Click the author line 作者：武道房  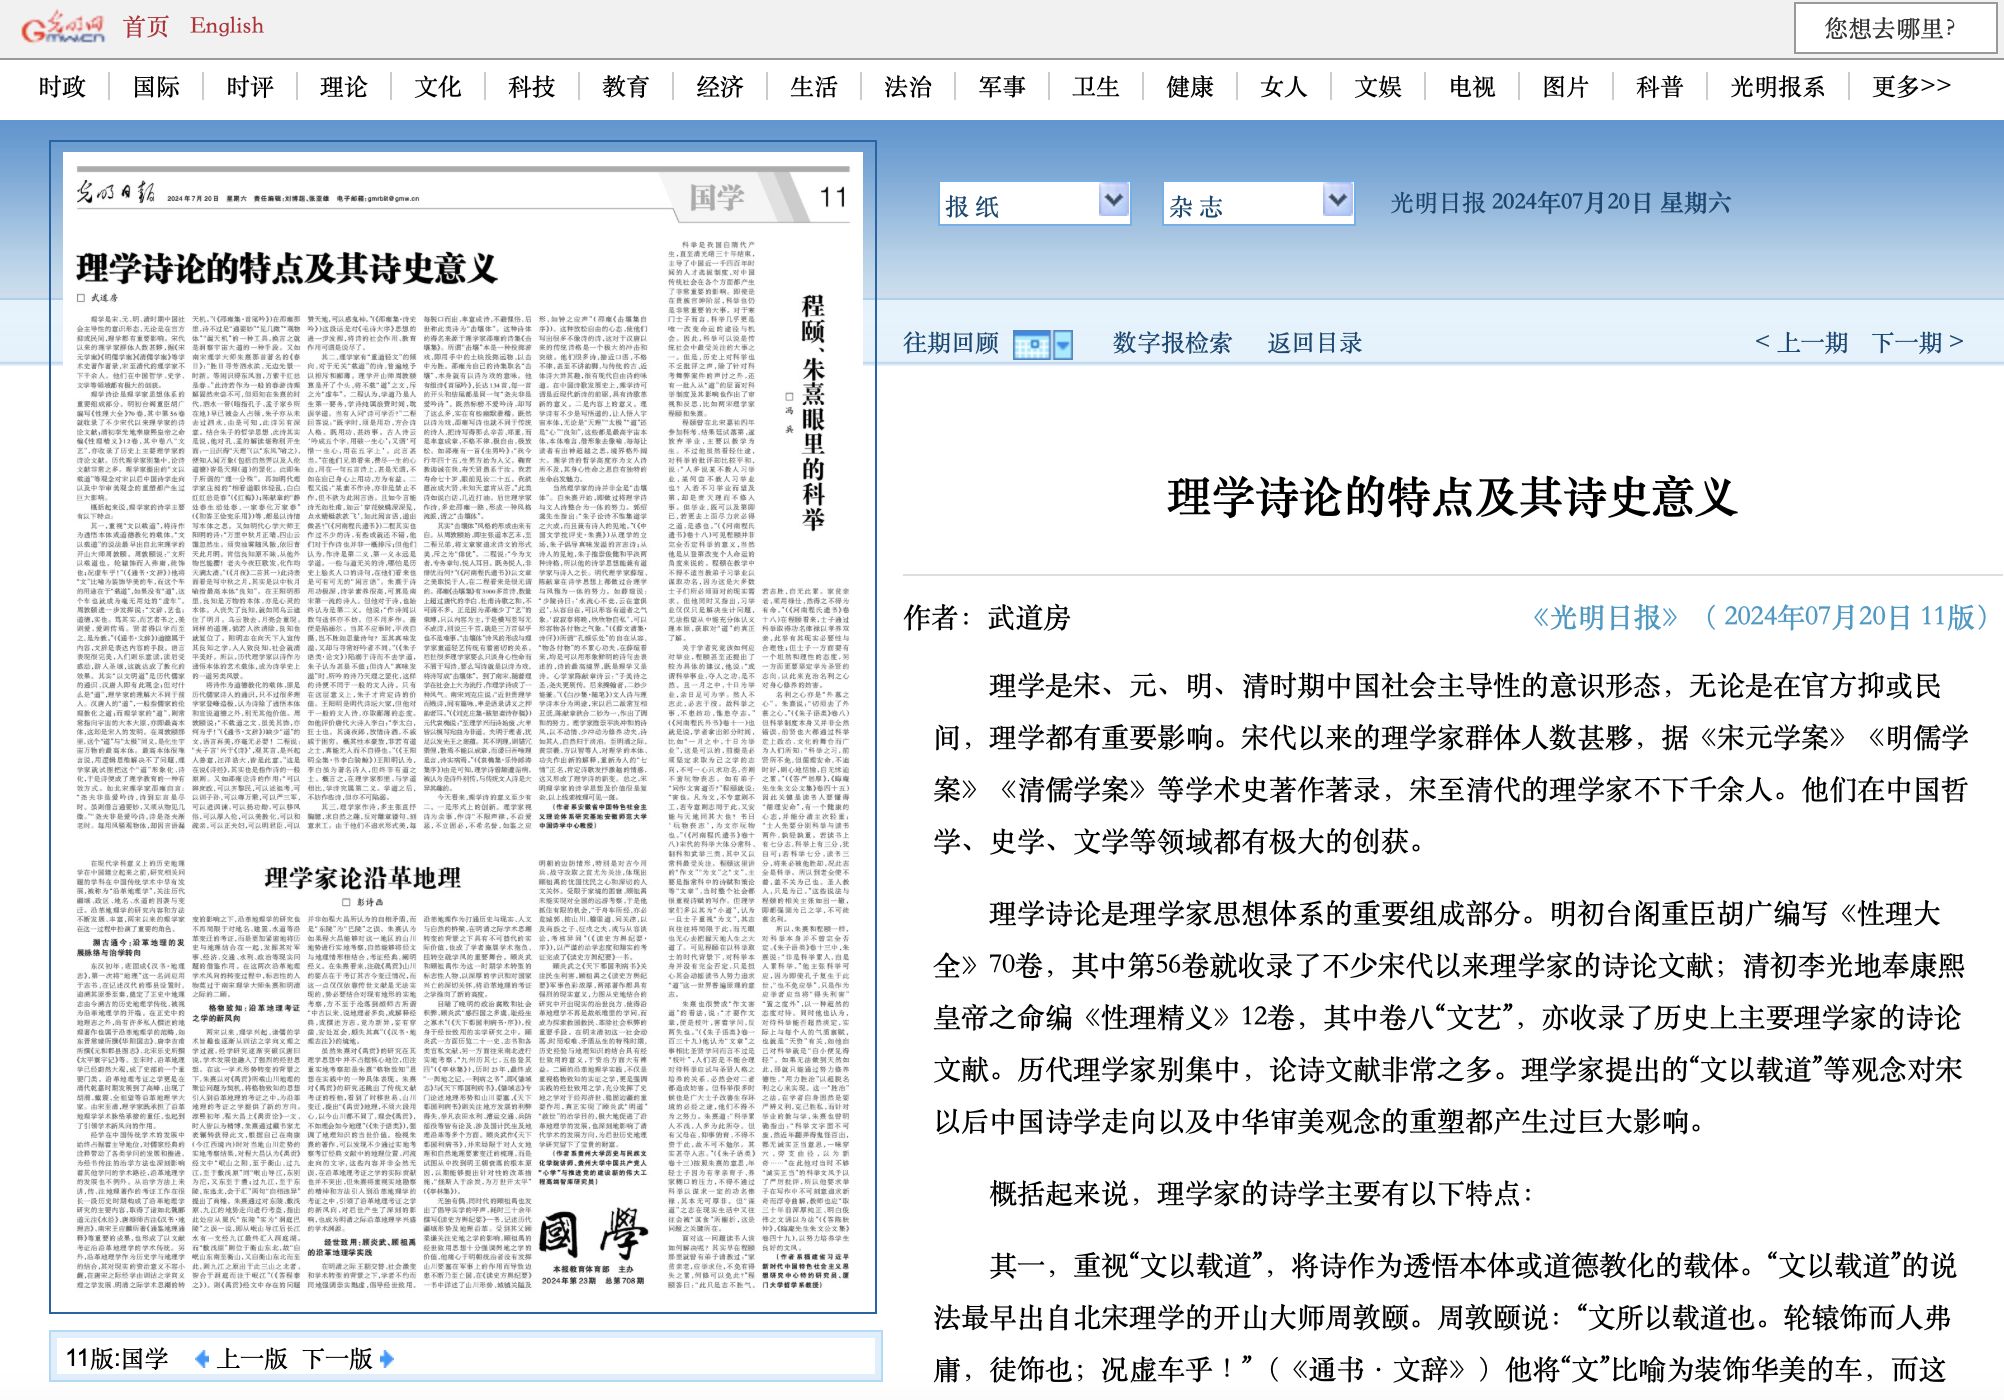[986, 618]
